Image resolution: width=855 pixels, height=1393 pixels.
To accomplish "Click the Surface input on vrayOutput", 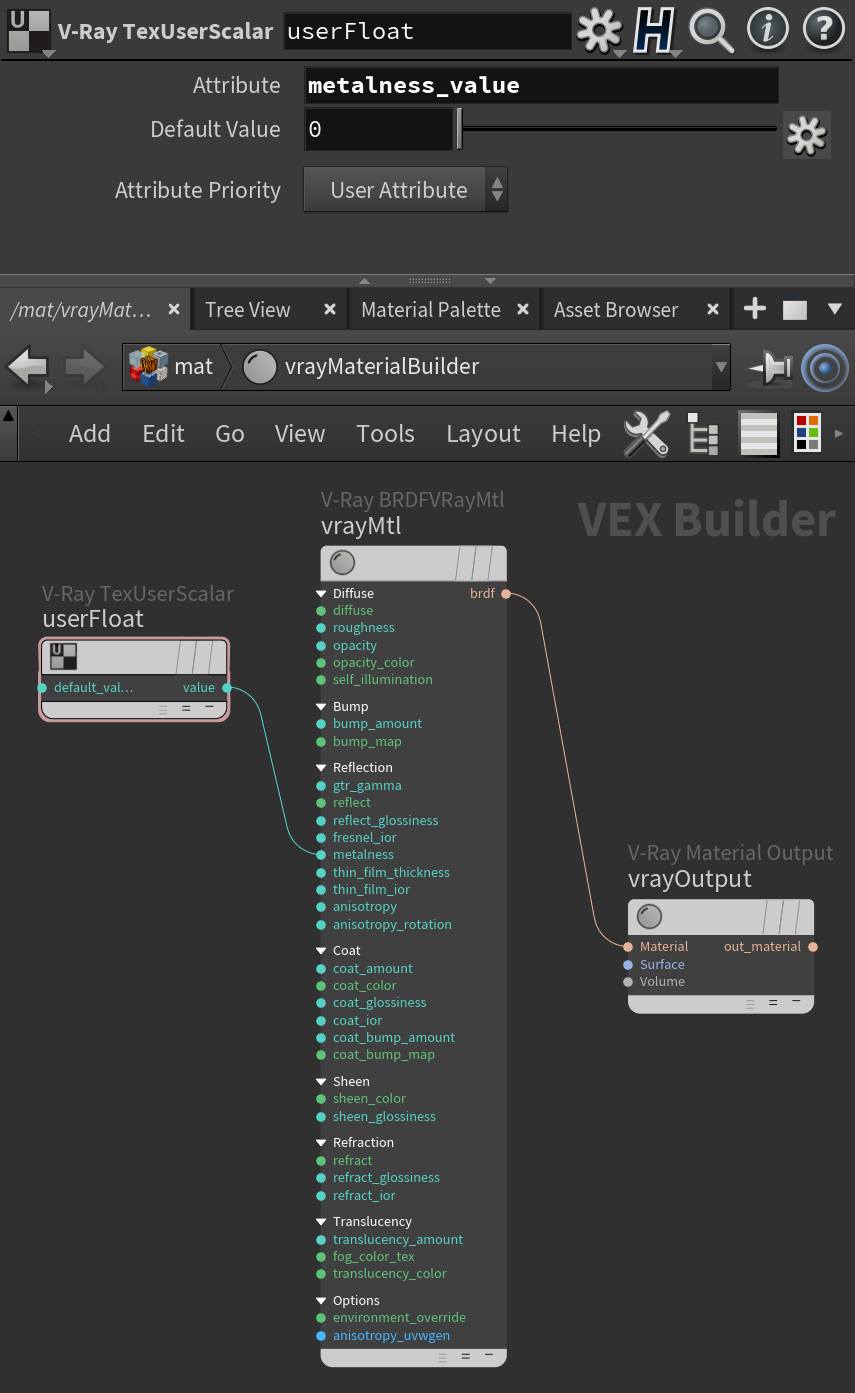I will point(628,965).
